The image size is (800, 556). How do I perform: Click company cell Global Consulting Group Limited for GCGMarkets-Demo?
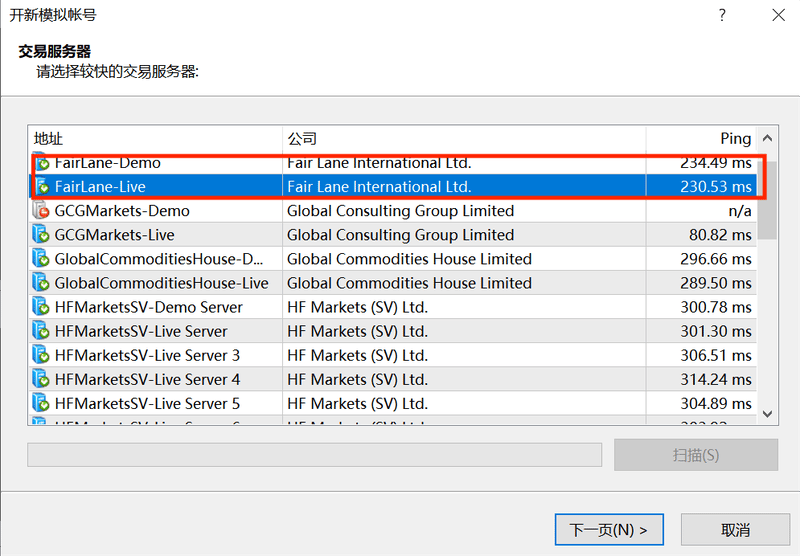(401, 211)
